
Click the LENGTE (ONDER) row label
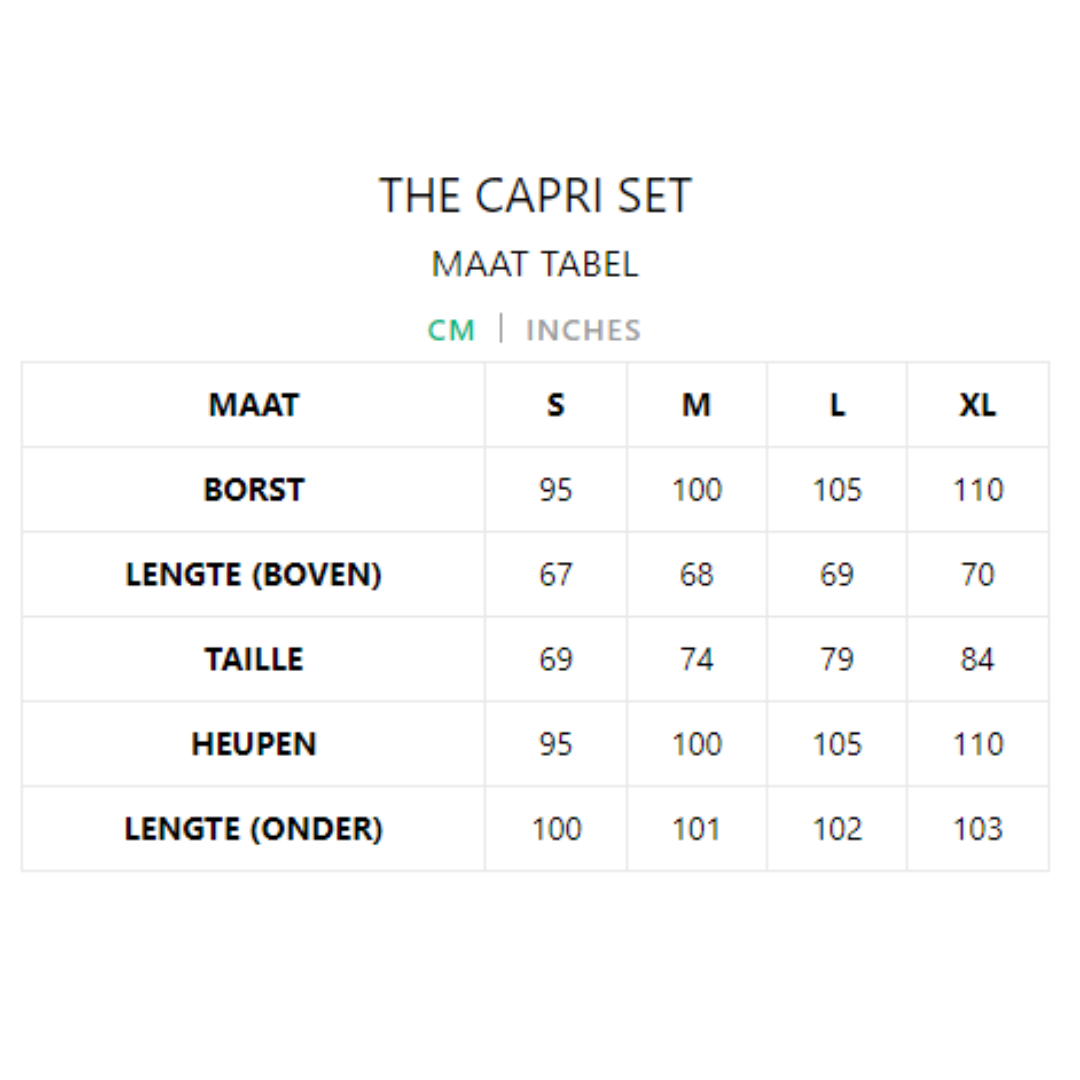(x=254, y=829)
